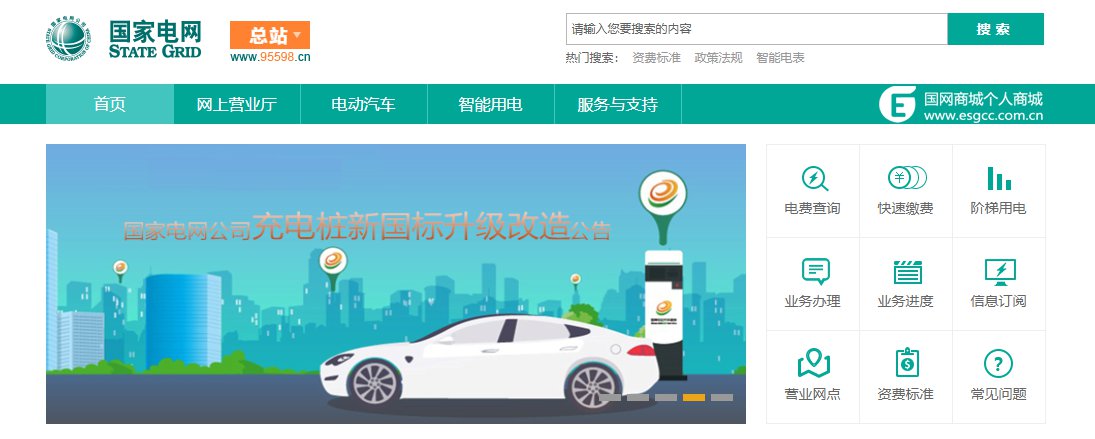Select the 快速缴费 quick payment icon
The image size is (1095, 439).
pos(906,178)
